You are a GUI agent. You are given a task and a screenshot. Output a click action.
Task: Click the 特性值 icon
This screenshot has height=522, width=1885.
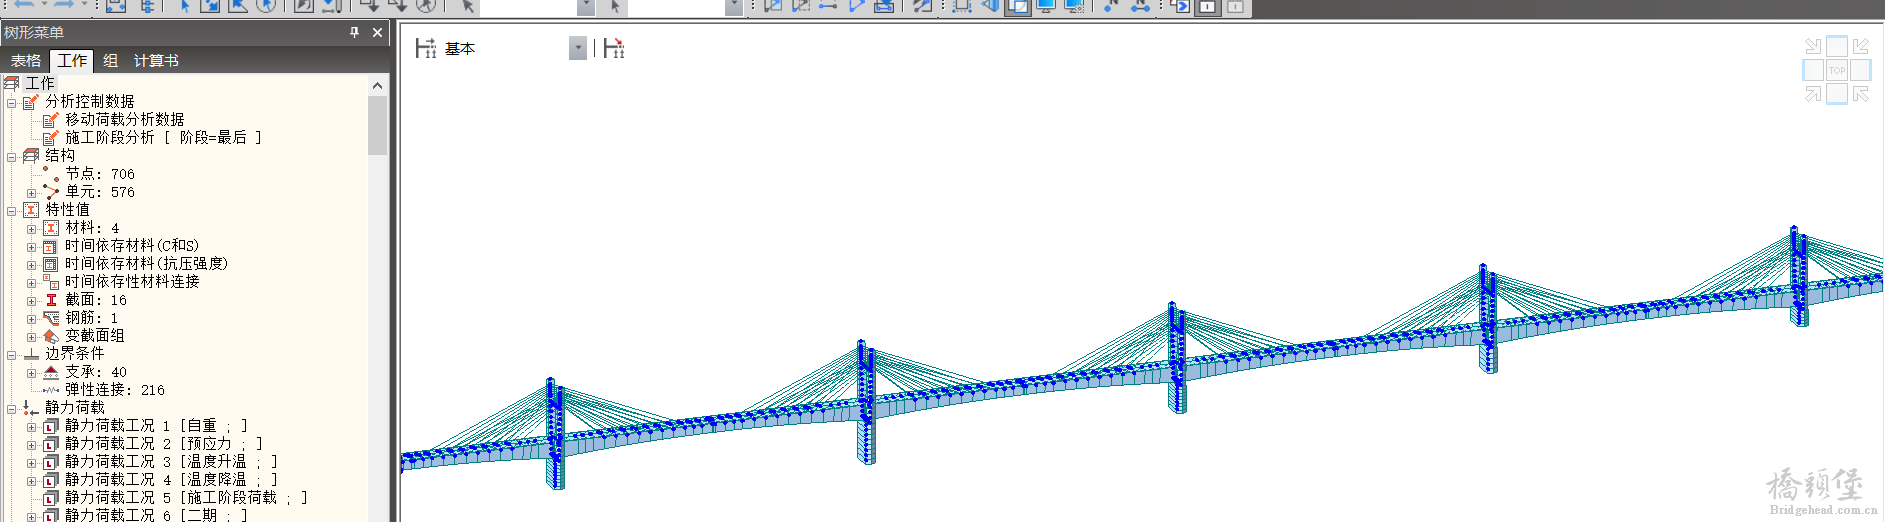point(31,209)
